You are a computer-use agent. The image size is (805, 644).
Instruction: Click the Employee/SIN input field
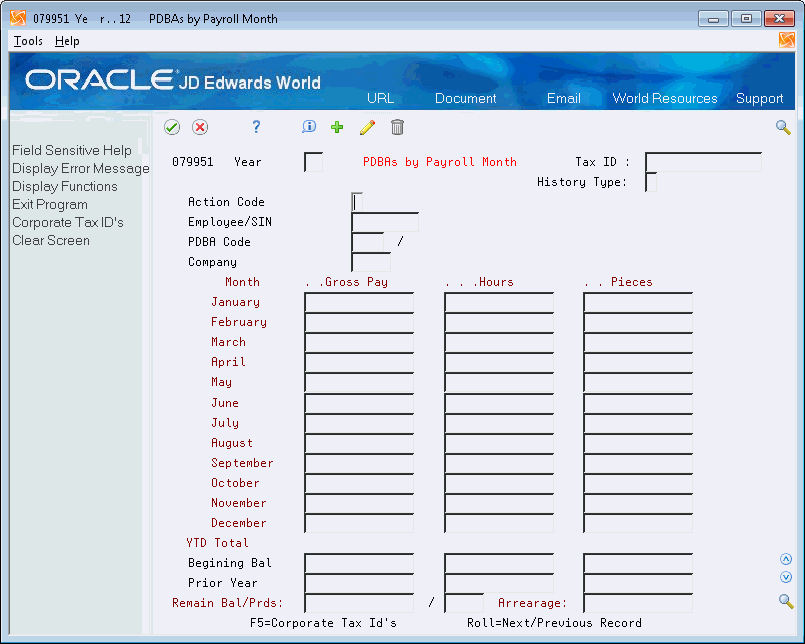coord(385,222)
